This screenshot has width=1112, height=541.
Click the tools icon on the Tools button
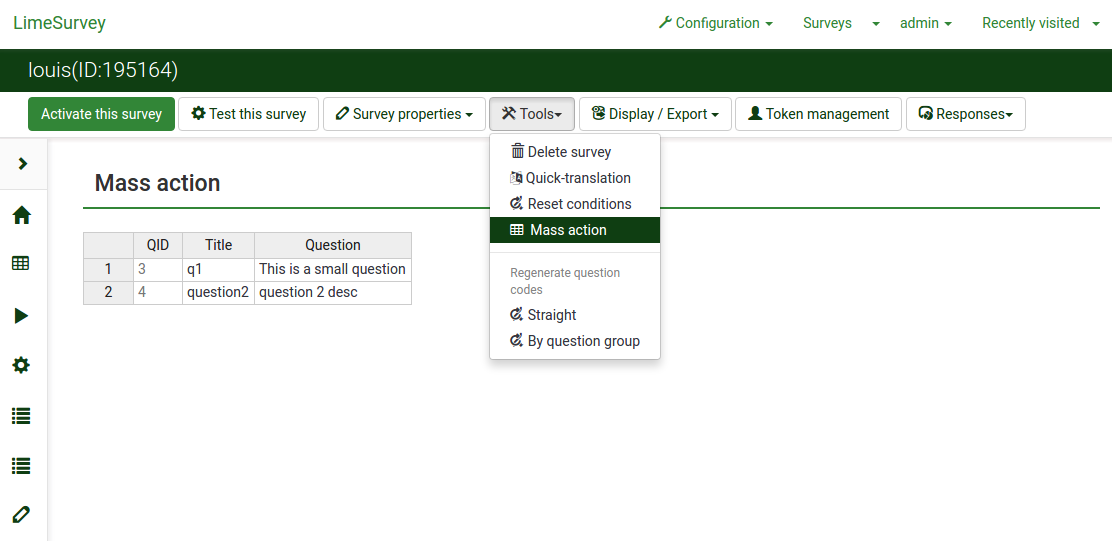pos(508,113)
